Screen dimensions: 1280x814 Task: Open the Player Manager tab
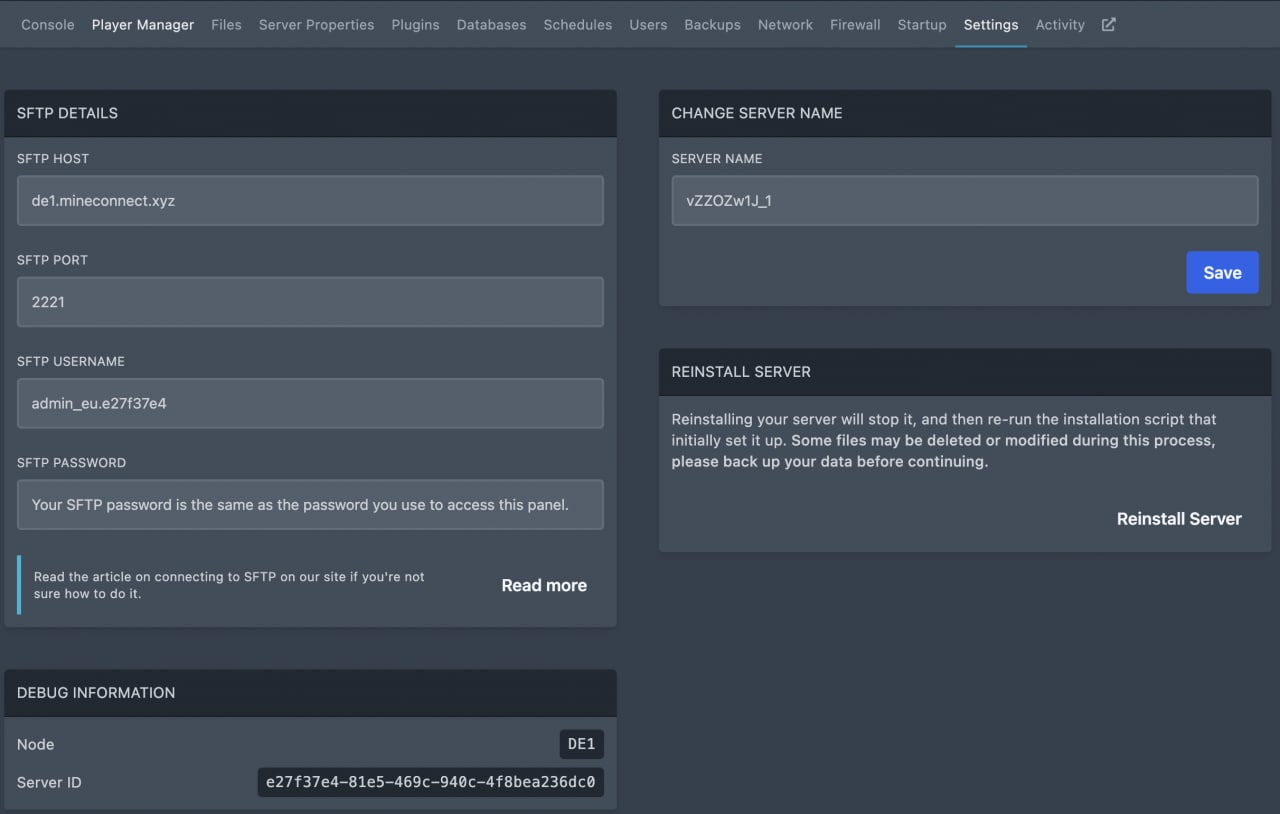143,24
